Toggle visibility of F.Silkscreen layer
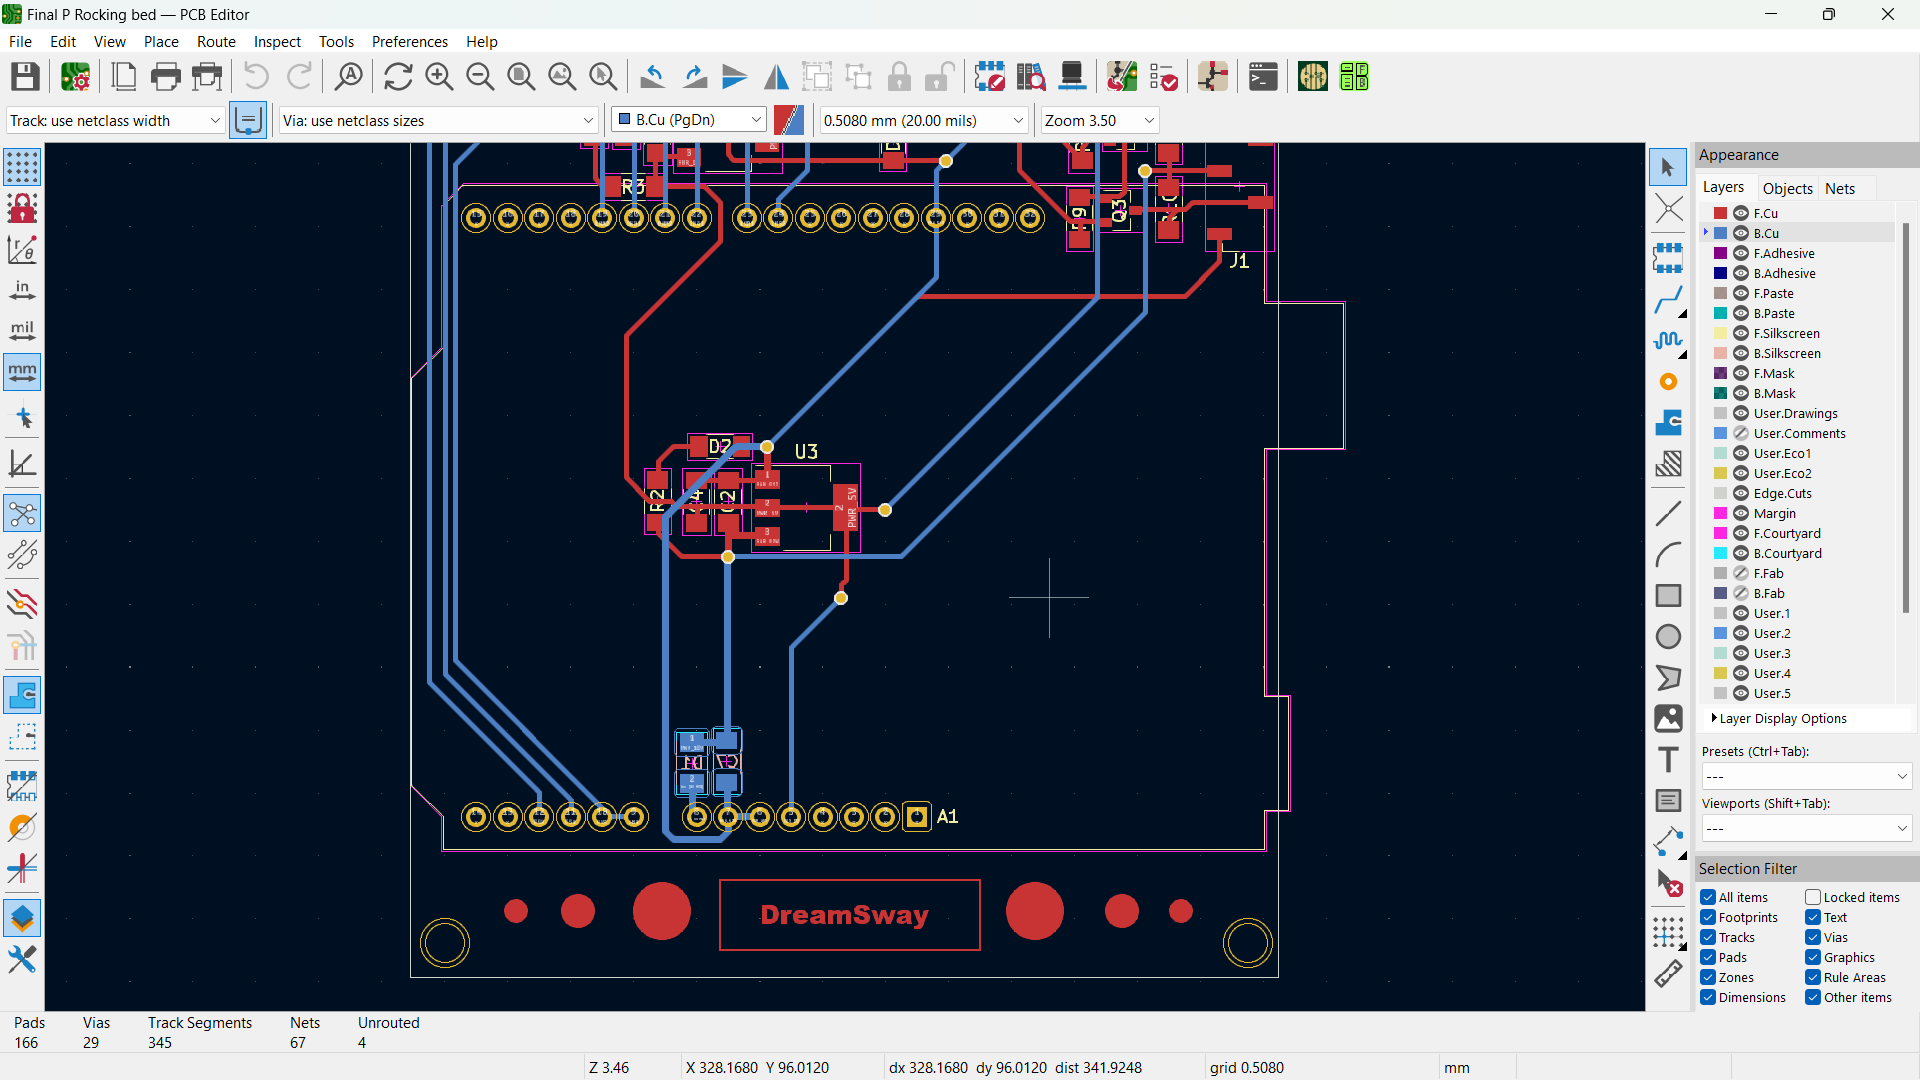Viewport: 1920px width, 1080px height. pyautogui.click(x=1741, y=334)
